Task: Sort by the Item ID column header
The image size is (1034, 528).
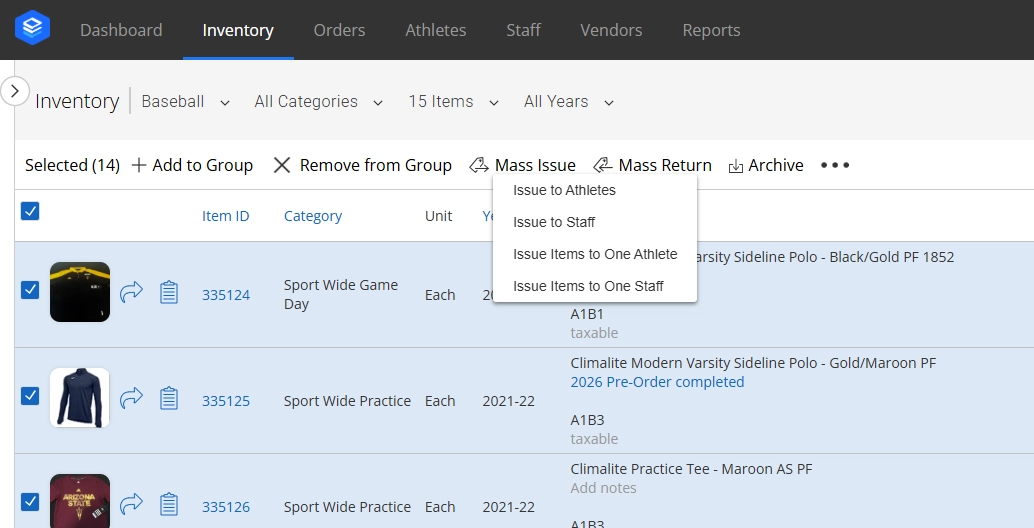Action: tap(226, 216)
